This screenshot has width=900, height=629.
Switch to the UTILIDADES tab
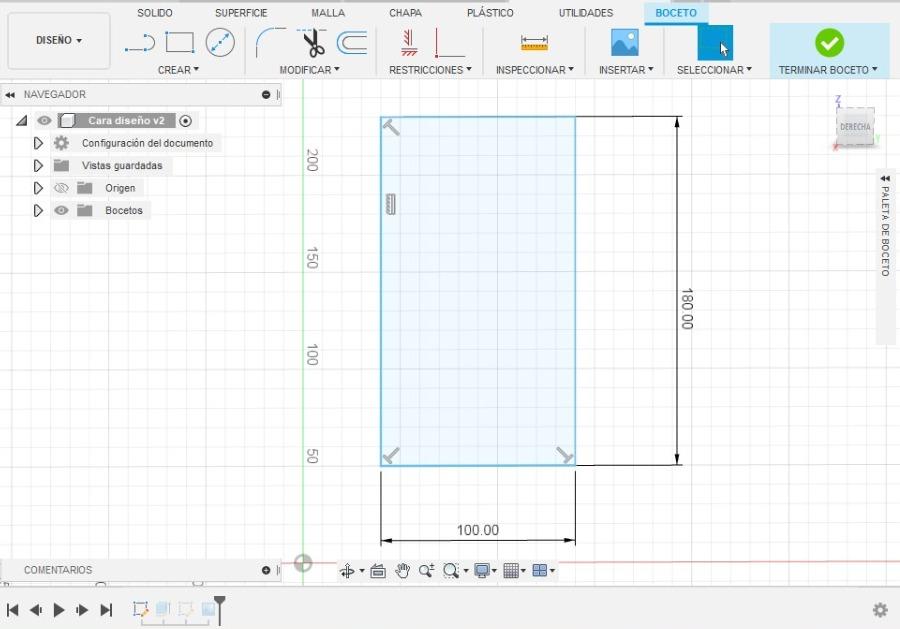586,13
